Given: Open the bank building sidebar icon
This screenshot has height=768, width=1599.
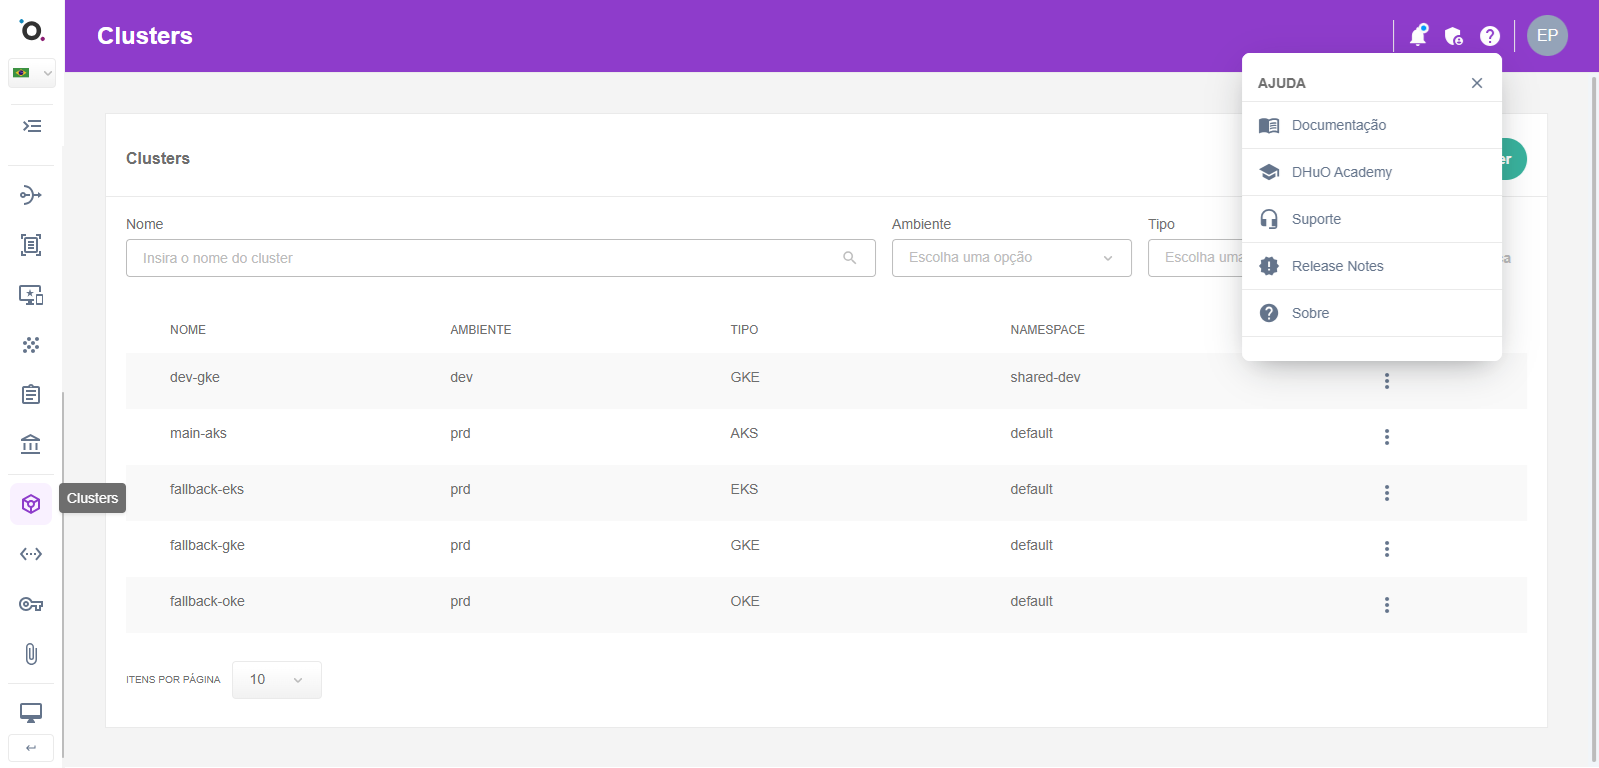Looking at the screenshot, I should tap(31, 444).
